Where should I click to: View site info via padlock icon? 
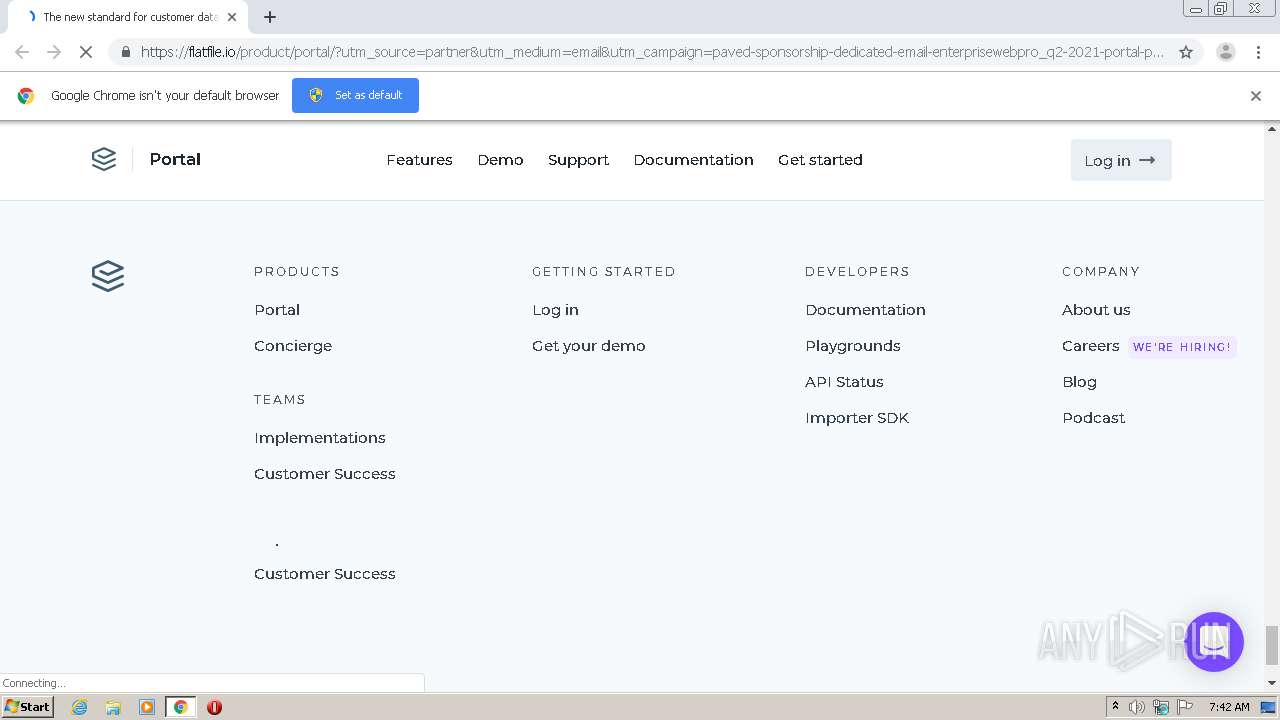[125, 52]
